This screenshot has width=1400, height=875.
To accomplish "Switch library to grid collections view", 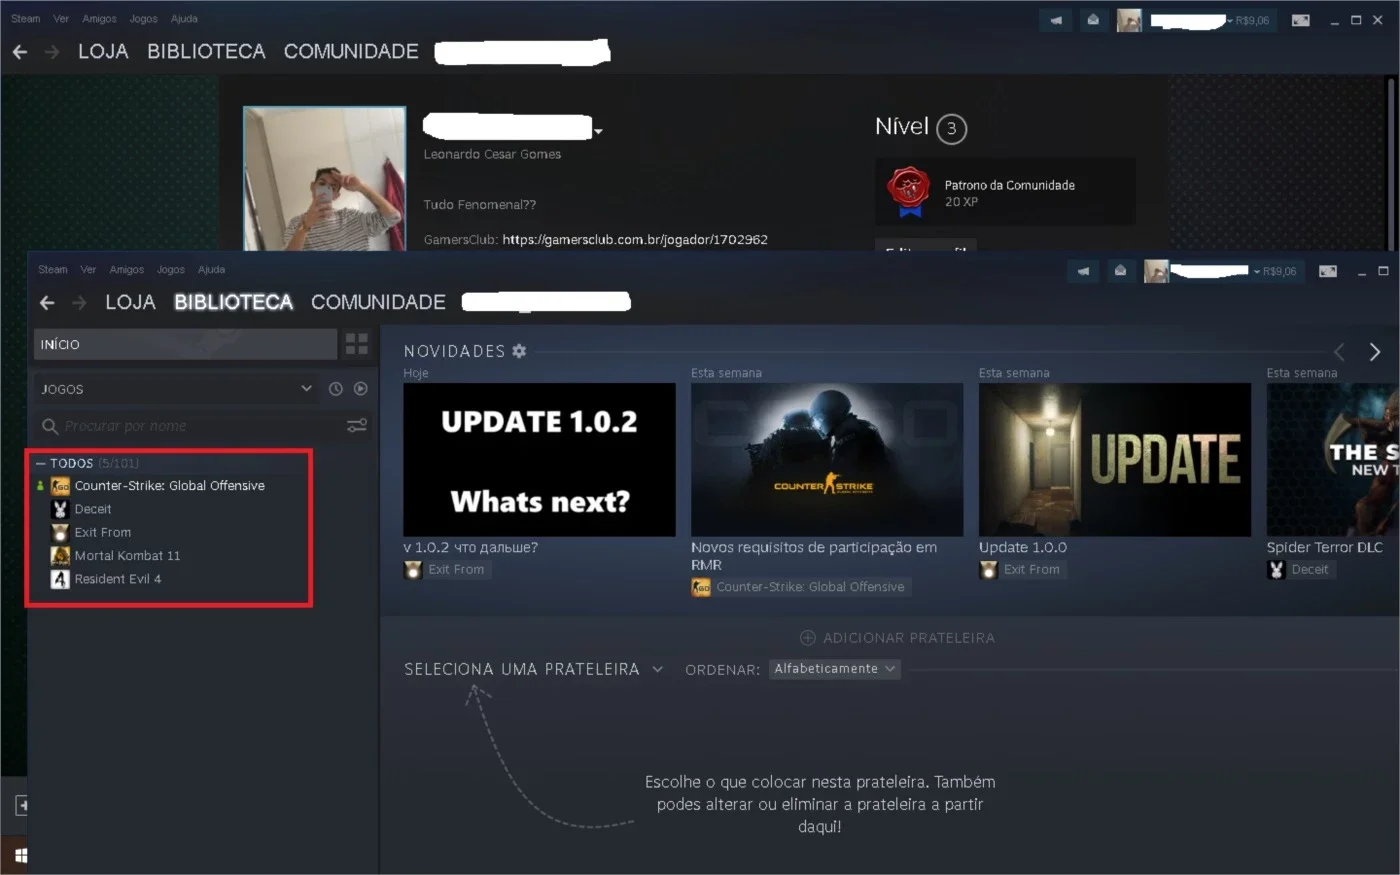I will coord(356,344).
